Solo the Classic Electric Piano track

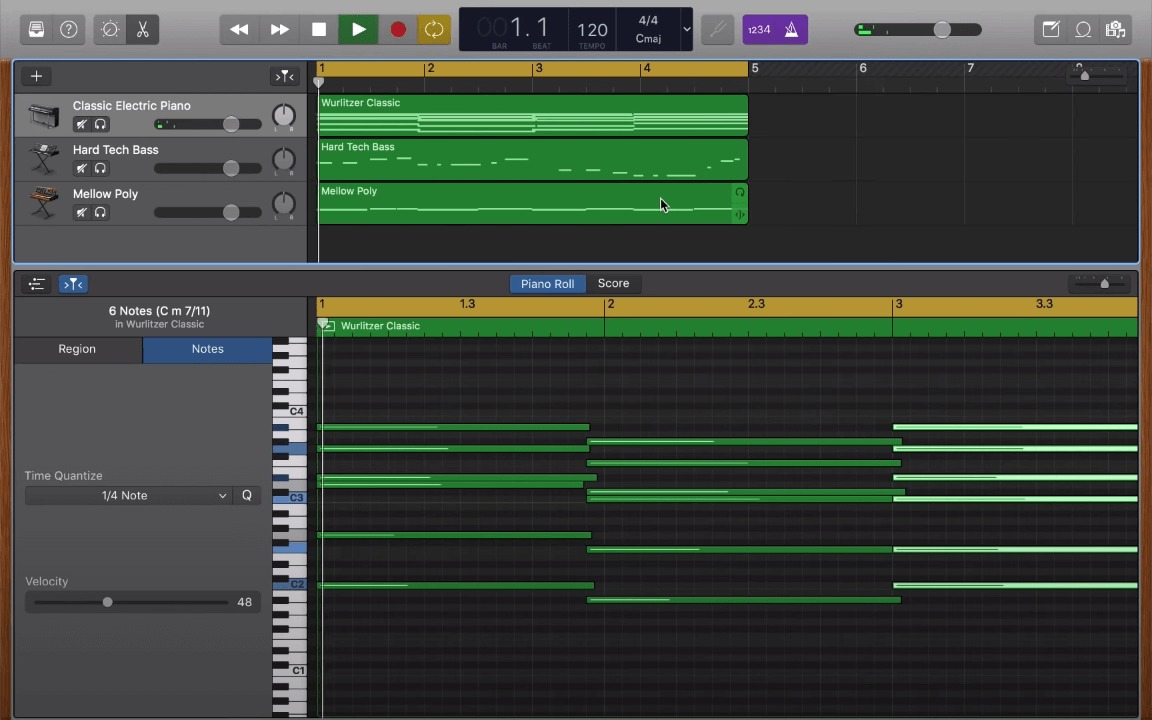[x=100, y=124]
